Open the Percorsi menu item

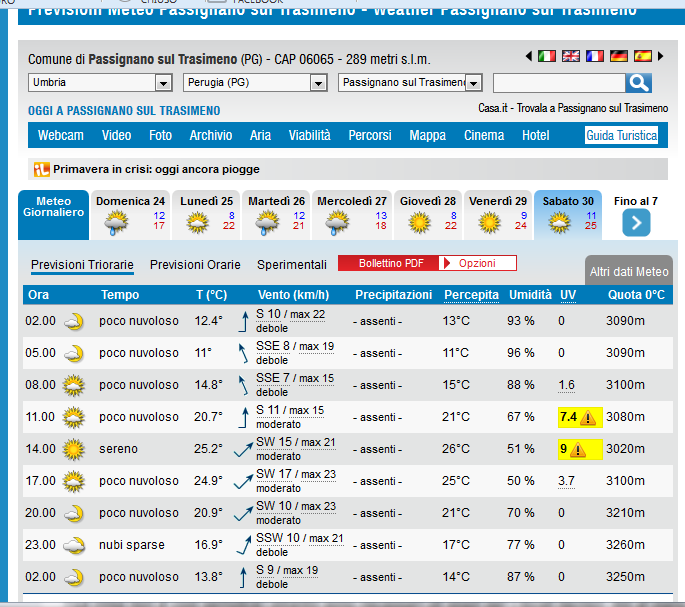(370, 135)
